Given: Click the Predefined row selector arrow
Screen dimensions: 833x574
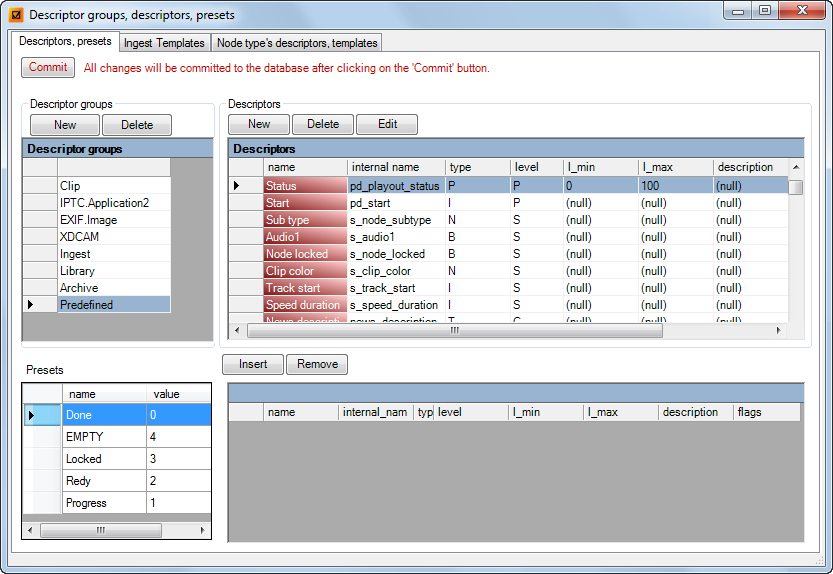Looking at the screenshot, I should coord(40,305).
